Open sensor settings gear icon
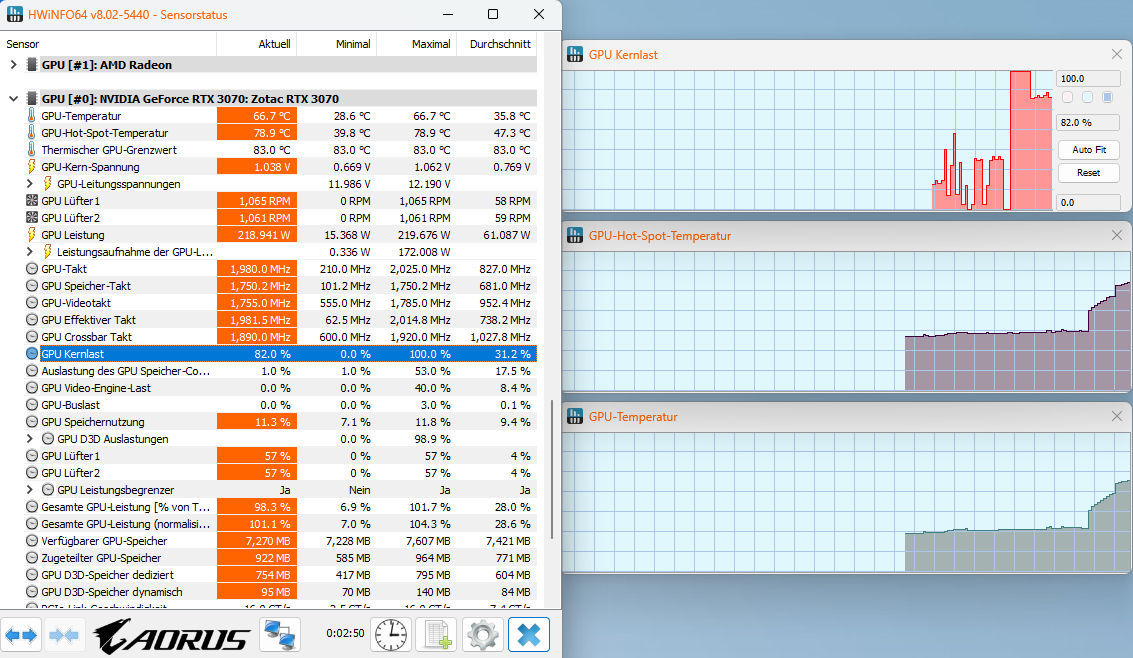This screenshot has height=658, width=1133. 483,636
